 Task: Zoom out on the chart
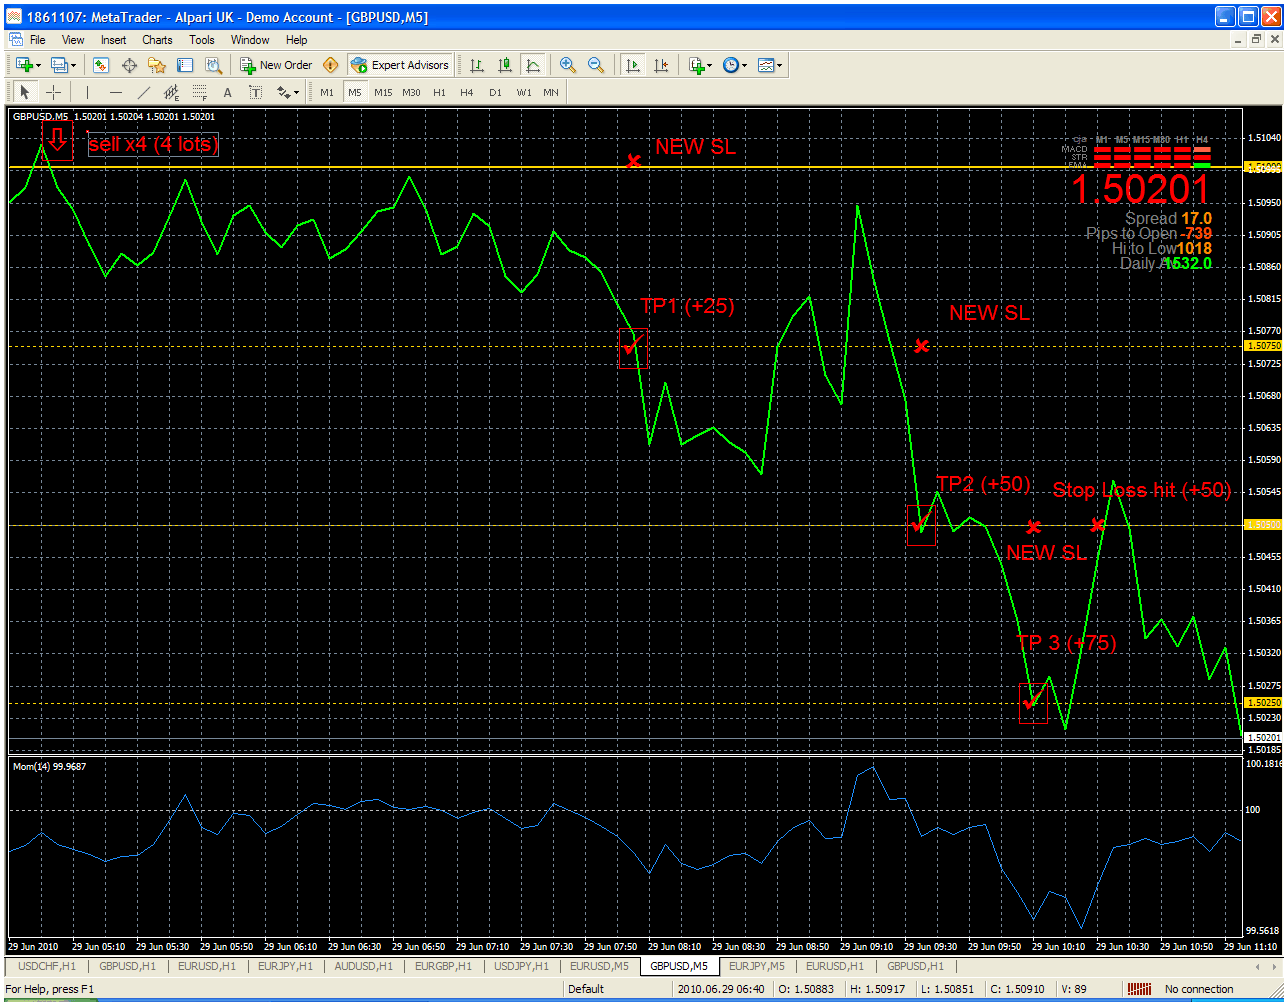click(x=596, y=65)
